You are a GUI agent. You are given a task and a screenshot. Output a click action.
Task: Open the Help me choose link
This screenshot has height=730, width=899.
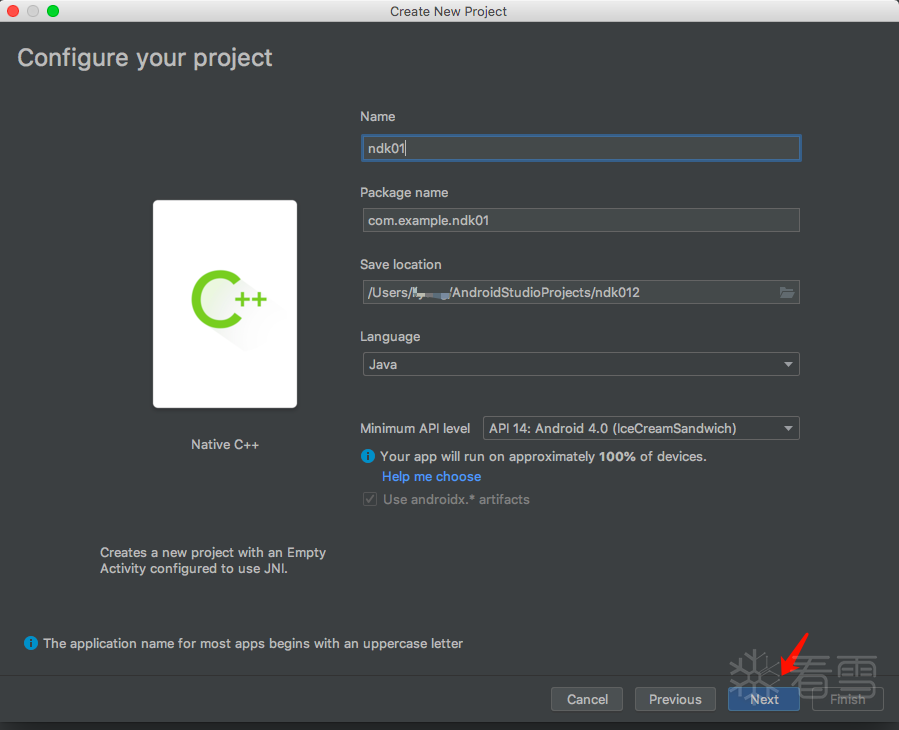coord(431,477)
